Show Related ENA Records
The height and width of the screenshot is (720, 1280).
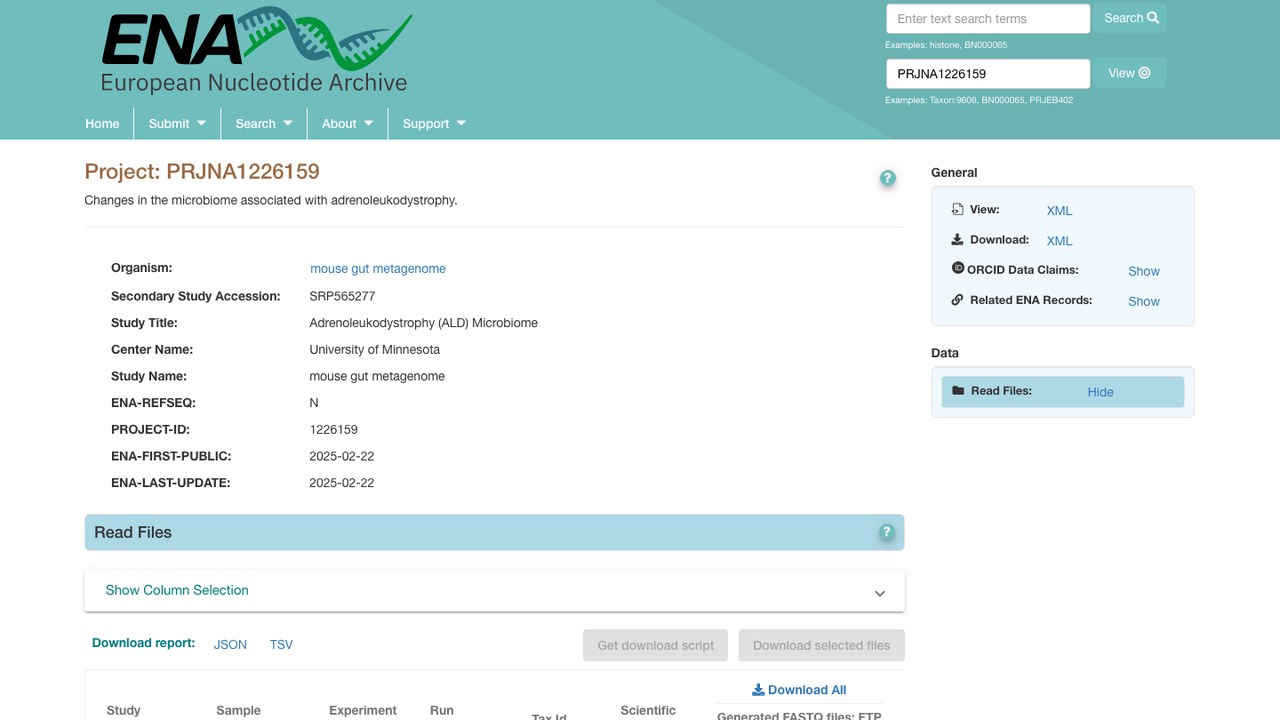point(1144,301)
